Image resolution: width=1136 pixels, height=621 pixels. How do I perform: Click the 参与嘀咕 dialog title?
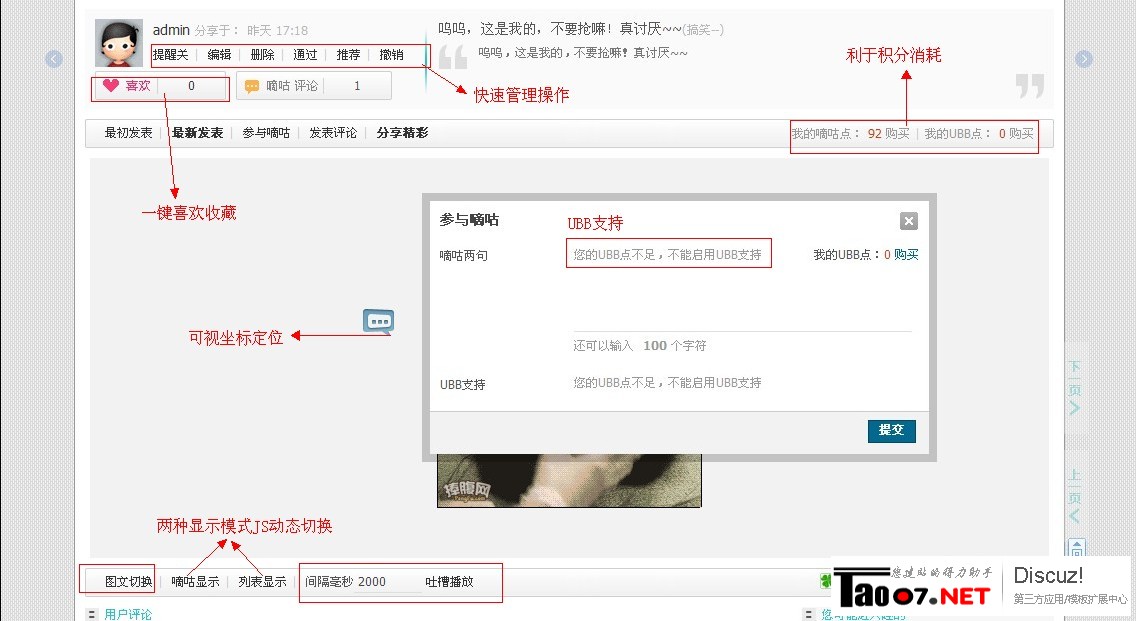point(469,220)
